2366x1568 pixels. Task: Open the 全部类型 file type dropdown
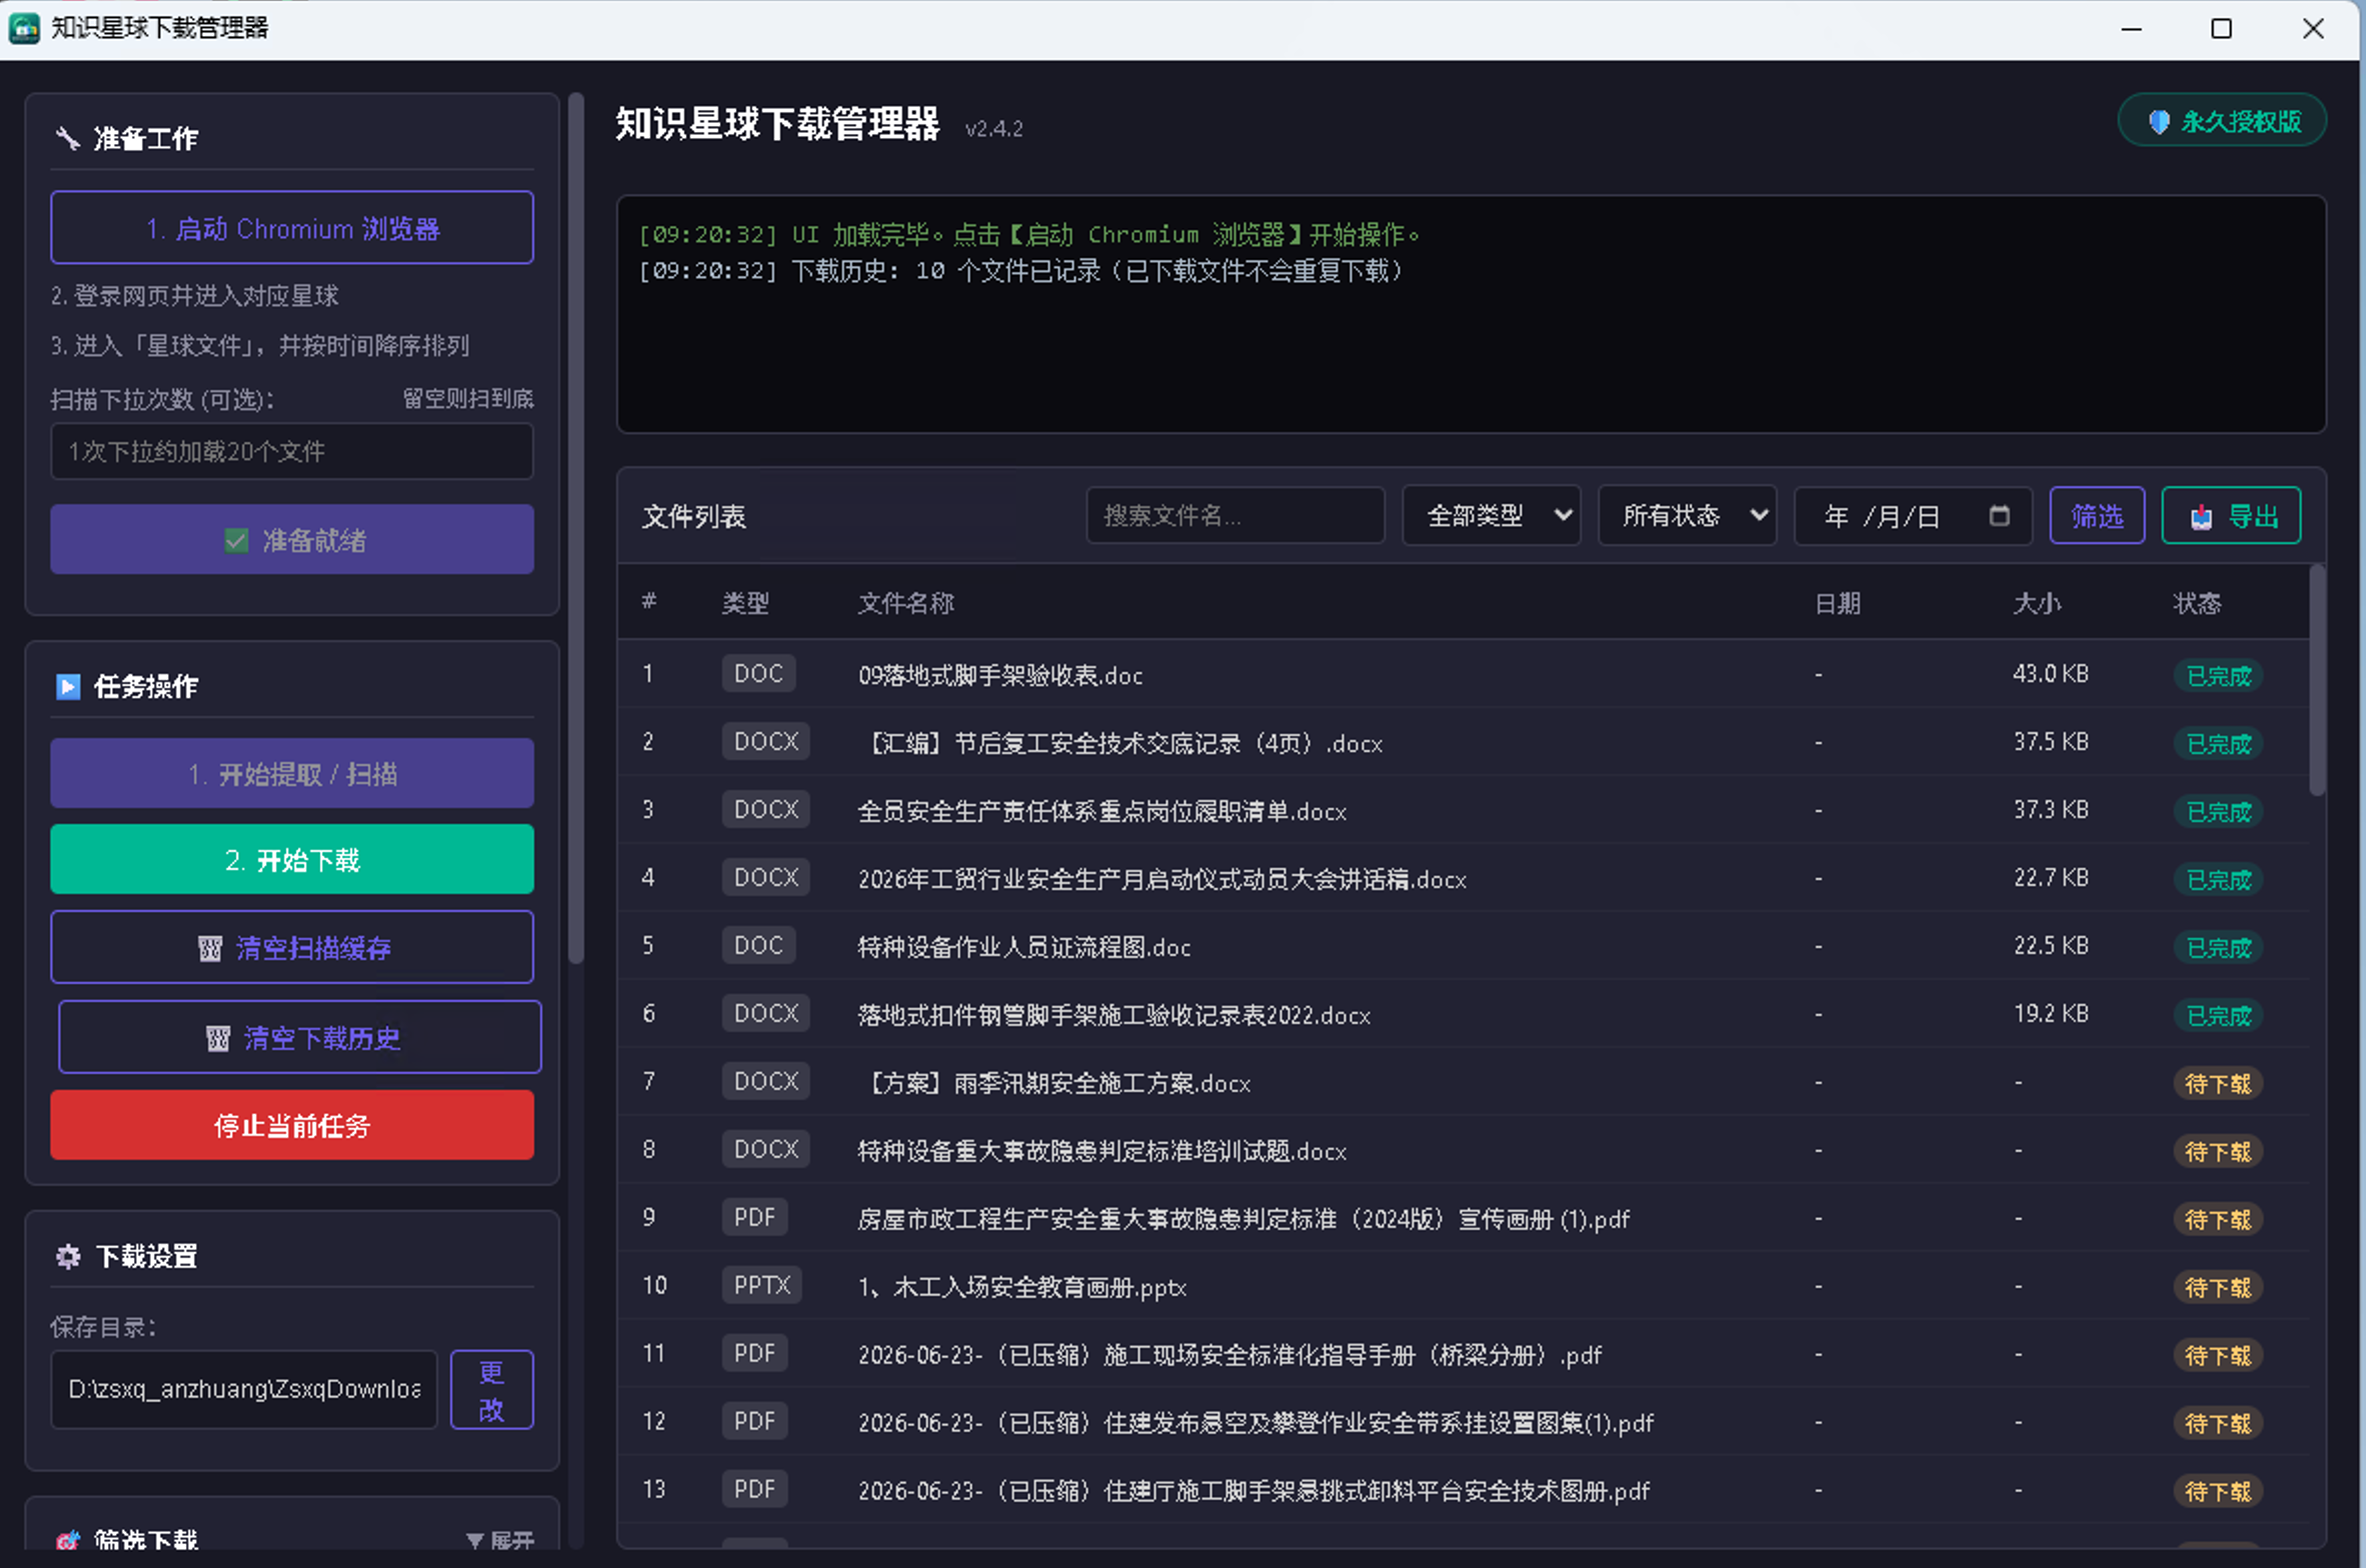click(1491, 515)
